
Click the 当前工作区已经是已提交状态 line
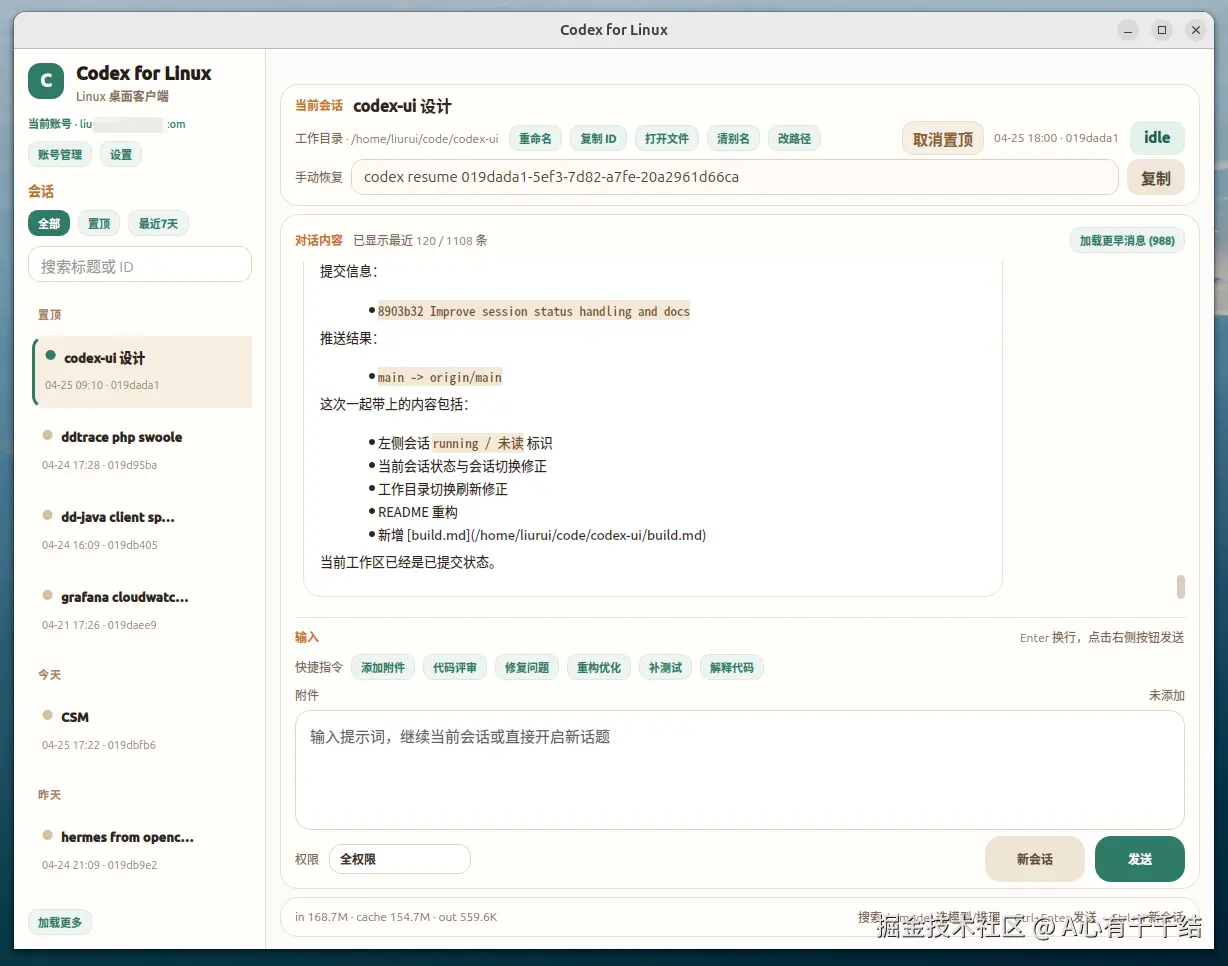tap(409, 562)
